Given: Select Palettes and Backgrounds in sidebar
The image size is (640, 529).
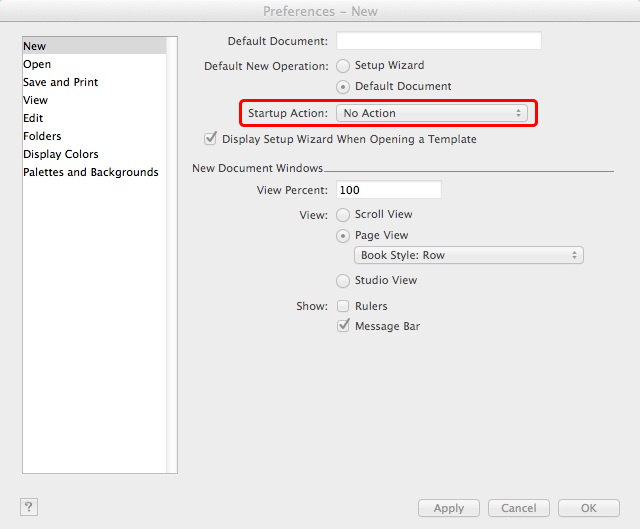Looking at the screenshot, I should [91, 172].
